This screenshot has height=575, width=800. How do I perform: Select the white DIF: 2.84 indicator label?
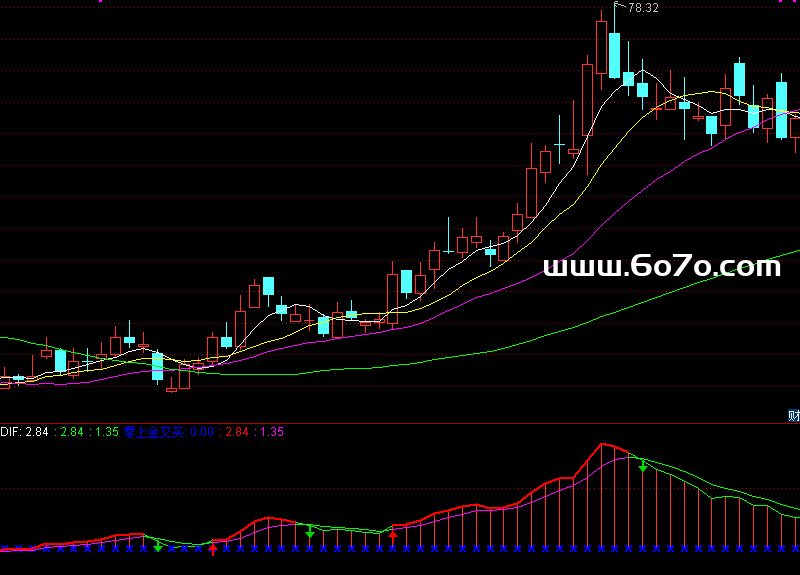(x=24, y=432)
